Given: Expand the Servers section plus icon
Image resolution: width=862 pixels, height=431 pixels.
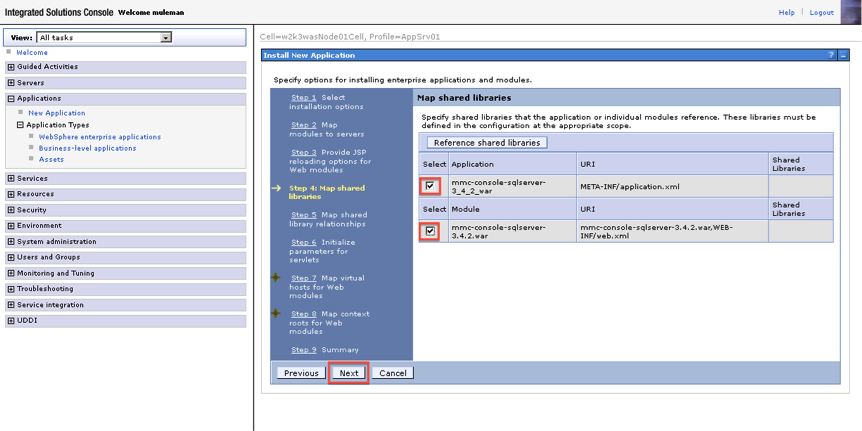Looking at the screenshot, I should pos(11,83).
